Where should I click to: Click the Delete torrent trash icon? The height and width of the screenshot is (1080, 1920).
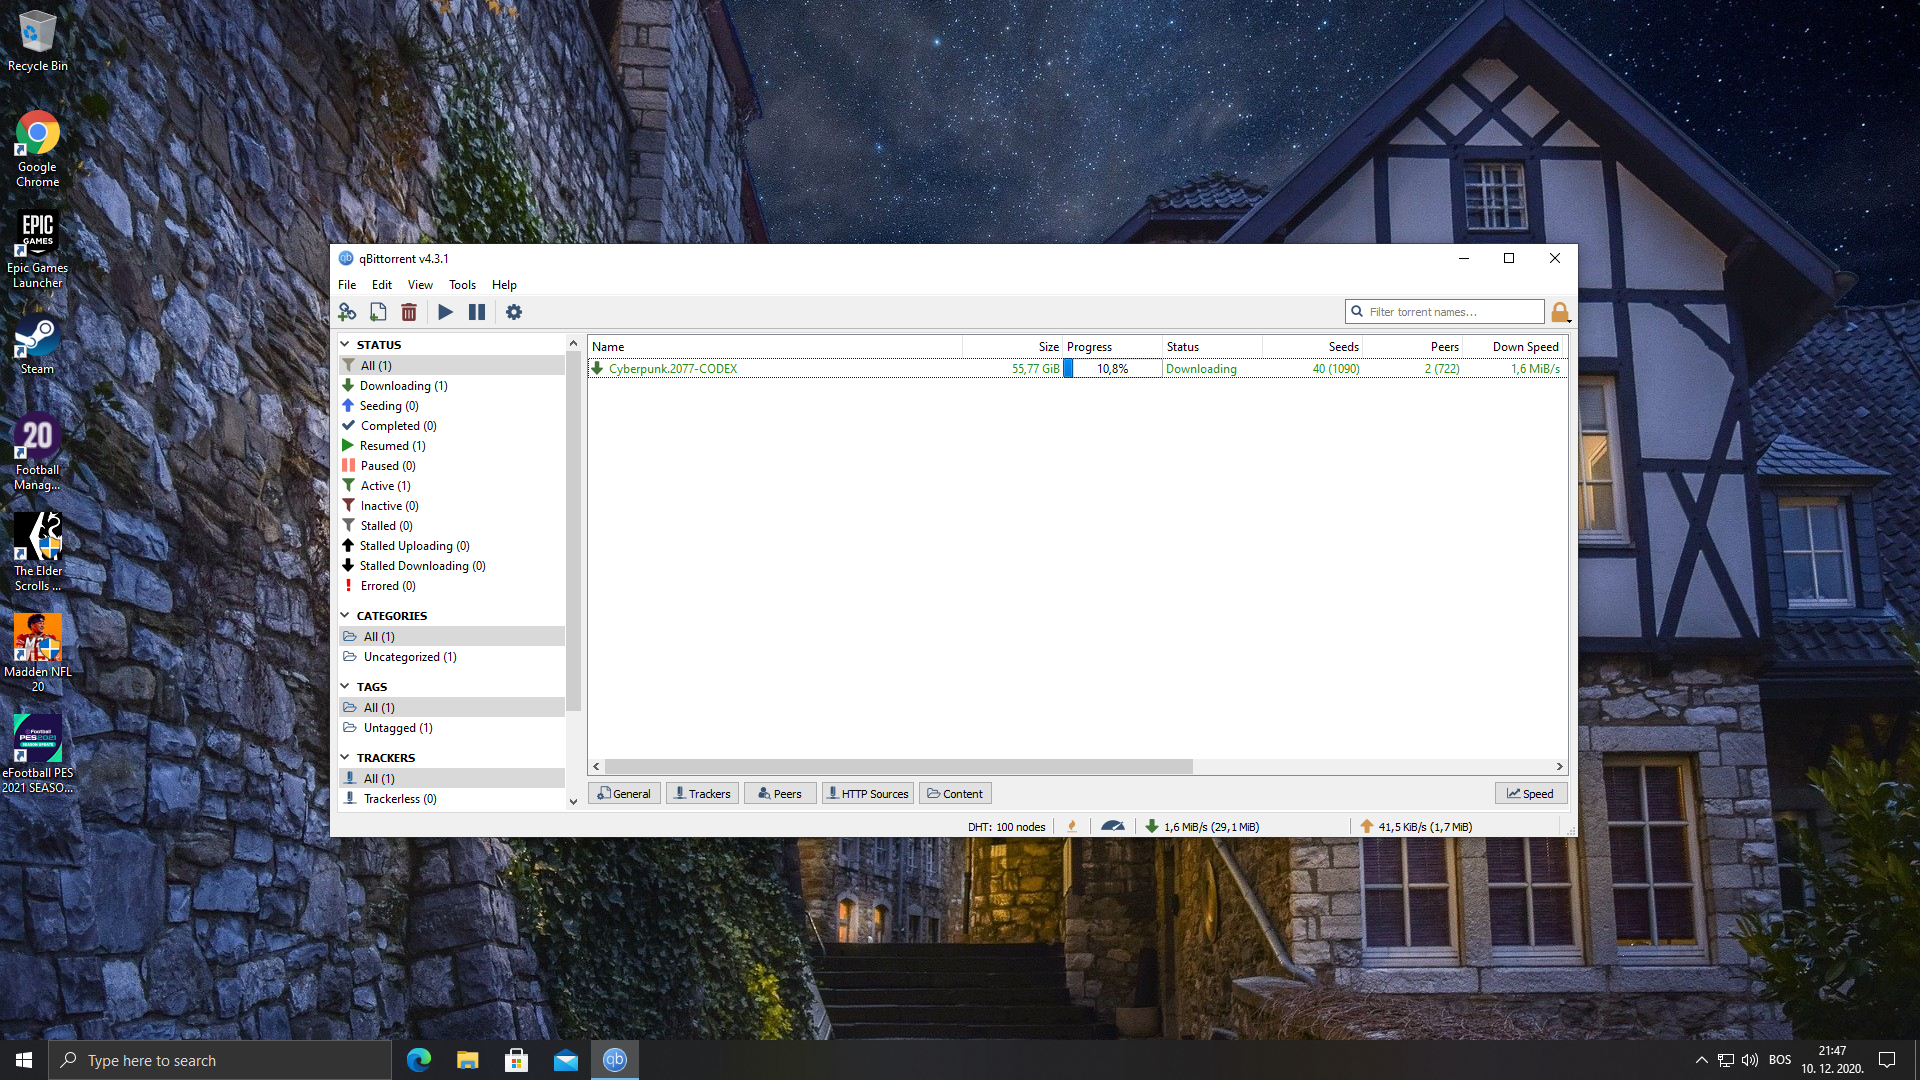[x=409, y=312]
